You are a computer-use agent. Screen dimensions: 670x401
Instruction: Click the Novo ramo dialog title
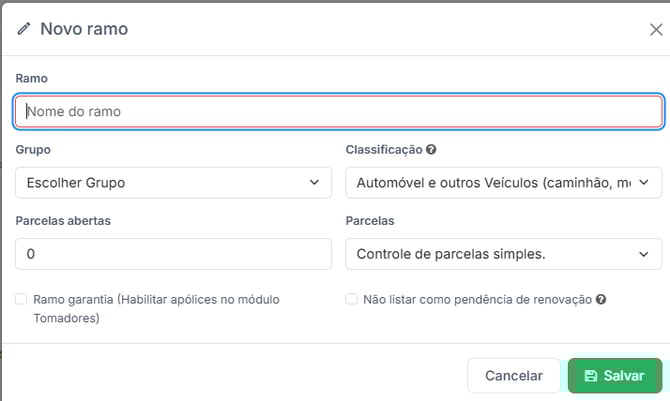pyautogui.click(x=84, y=29)
